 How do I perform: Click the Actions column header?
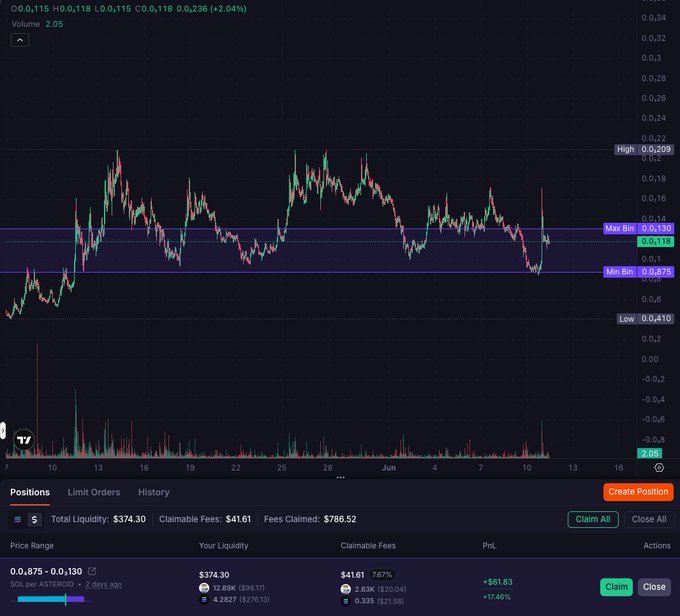click(657, 546)
